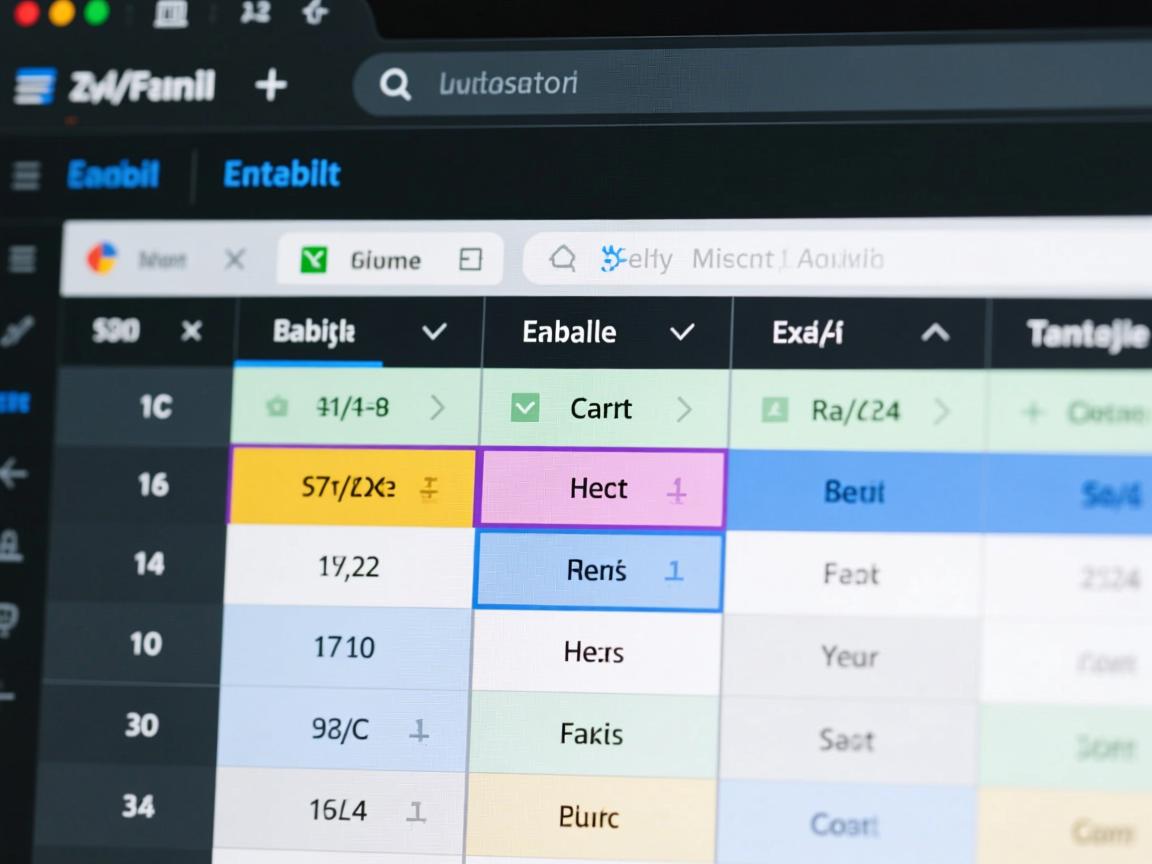This screenshot has height=864, width=1152.
Task: Click the green Giume tab icon
Action: [314, 261]
